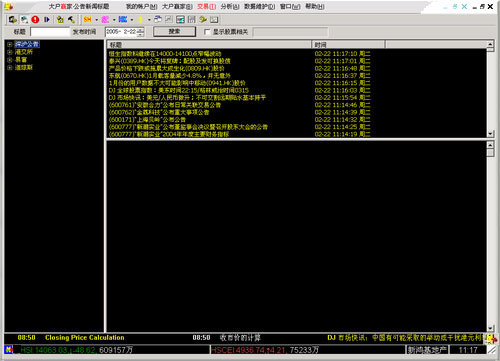Click the cyan X icon in title bar
Image resolution: width=500 pixels, height=361 pixels.
[464, 6]
